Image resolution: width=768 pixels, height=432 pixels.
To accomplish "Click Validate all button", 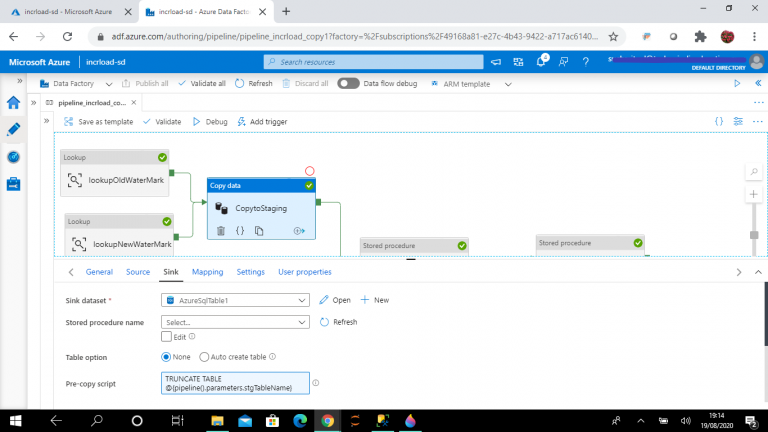I will point(202,83).
